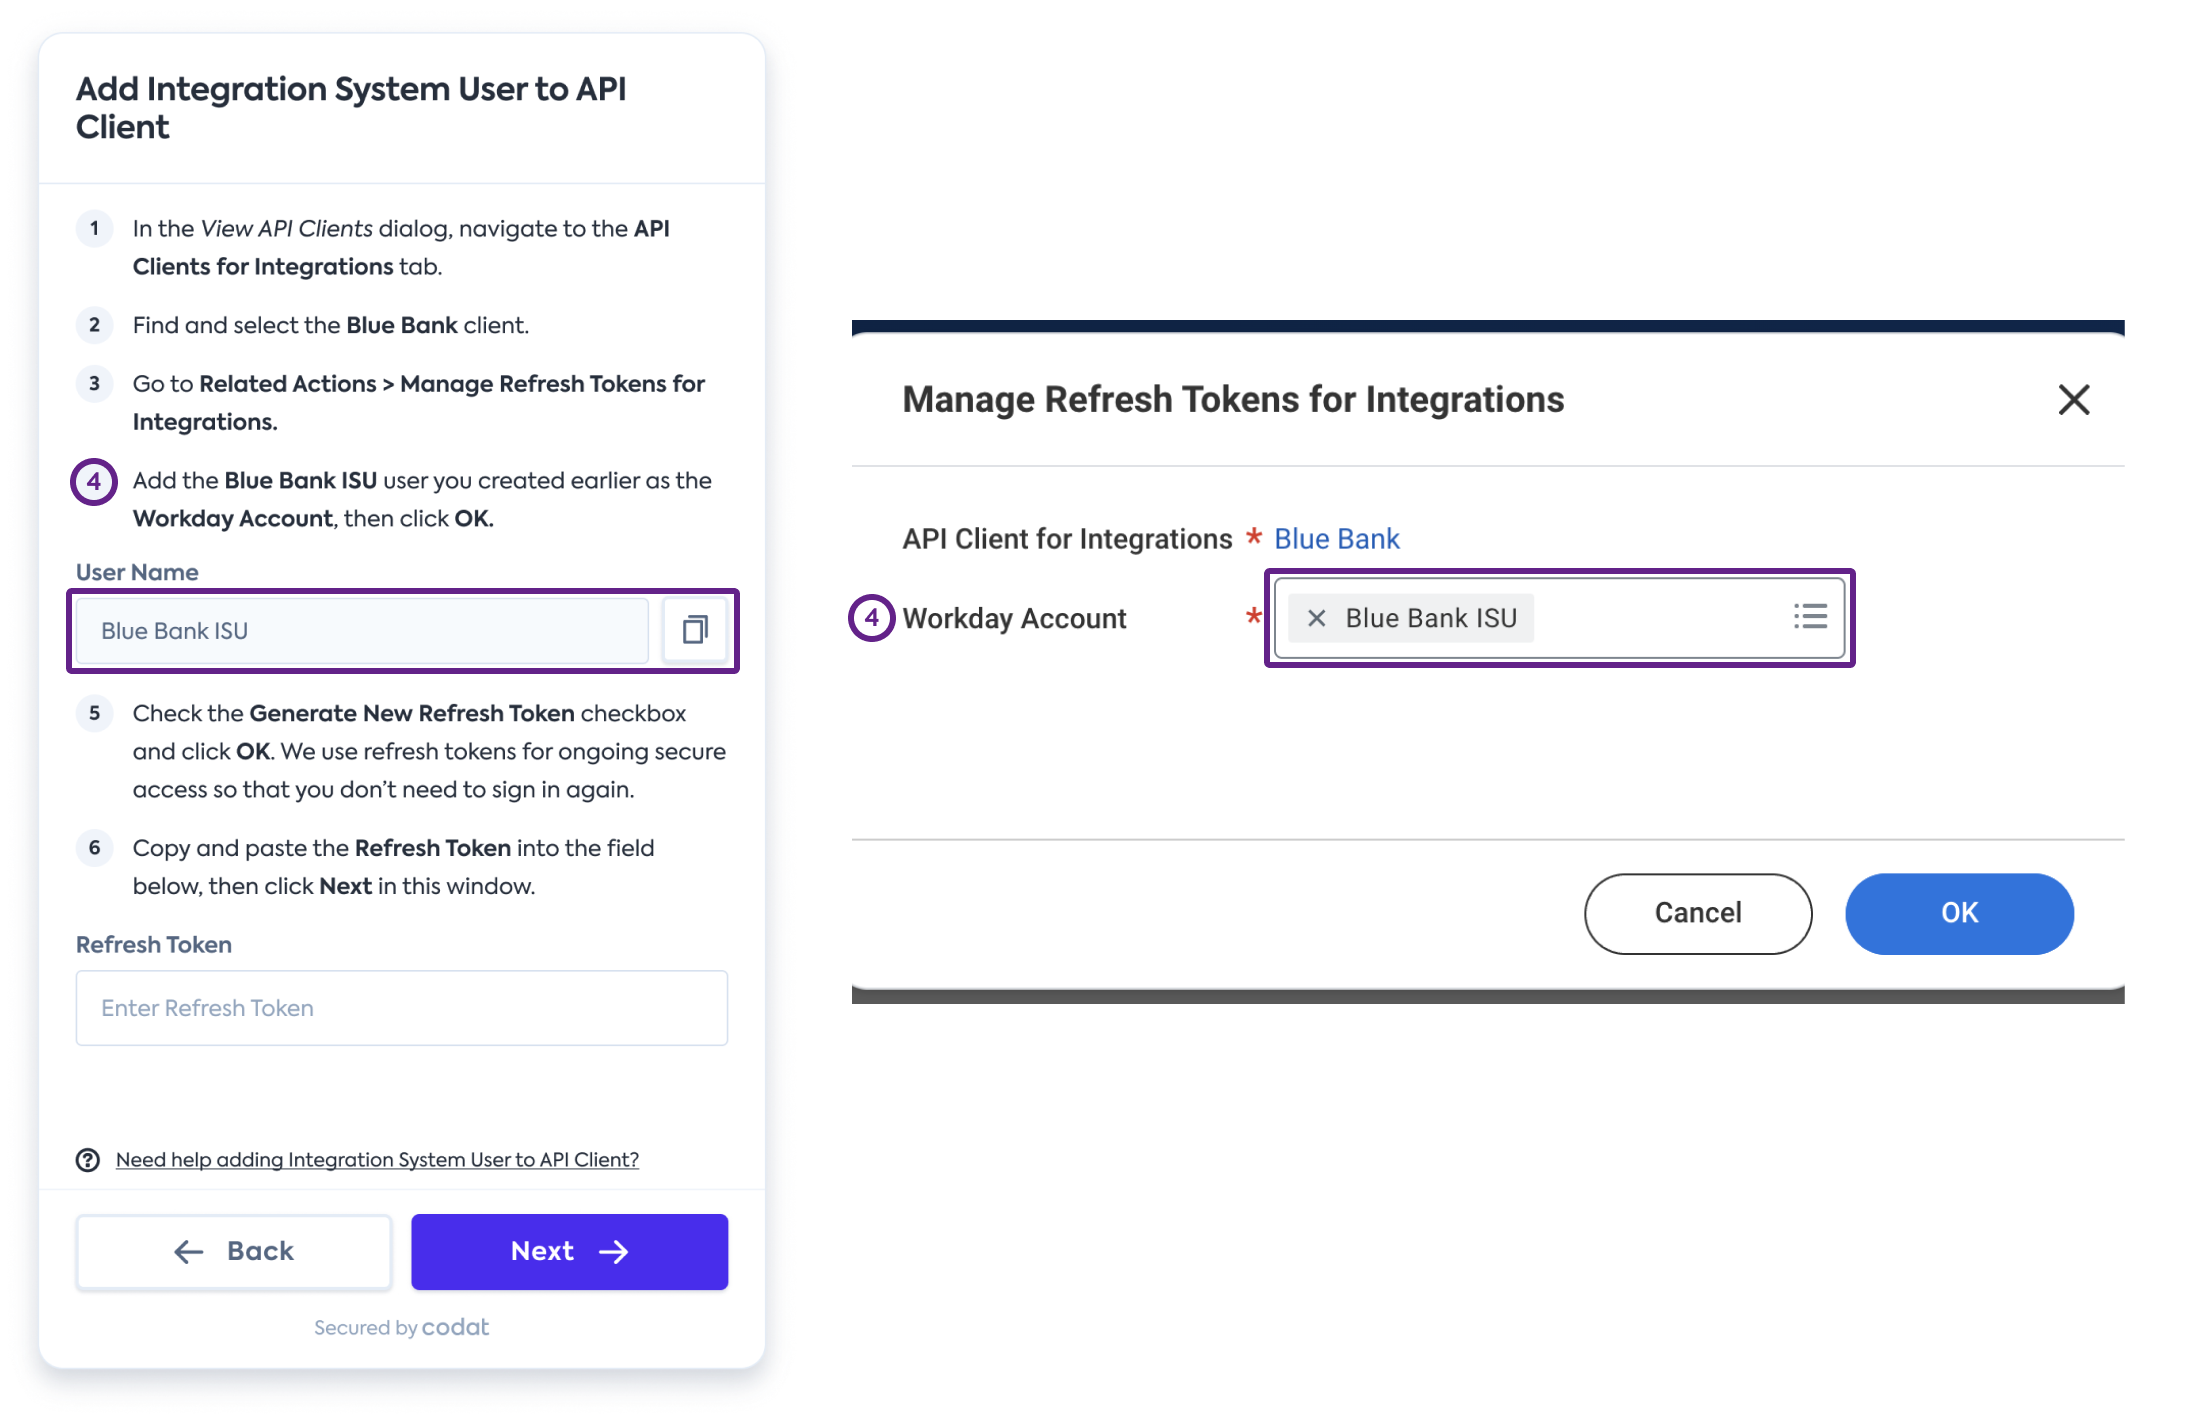Click the Enter Refresh Token input field
Screen dimensions: 2190x1420
[x=401, y=1008]
